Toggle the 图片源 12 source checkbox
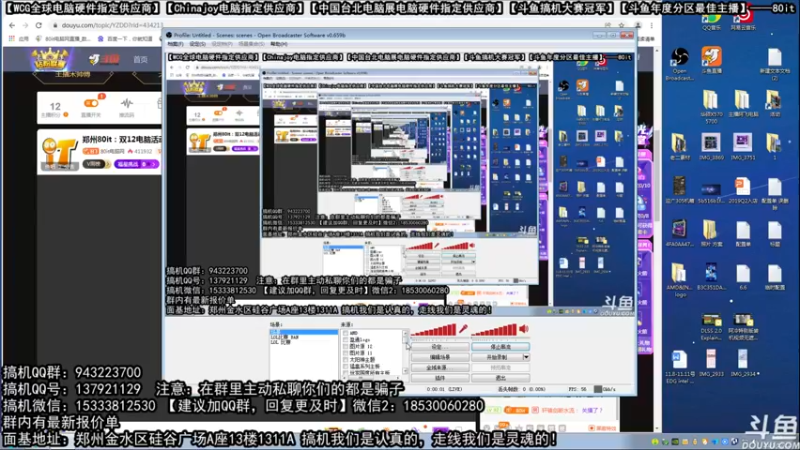Viewport: 800px width, 450px height. [x=345, y=346]
